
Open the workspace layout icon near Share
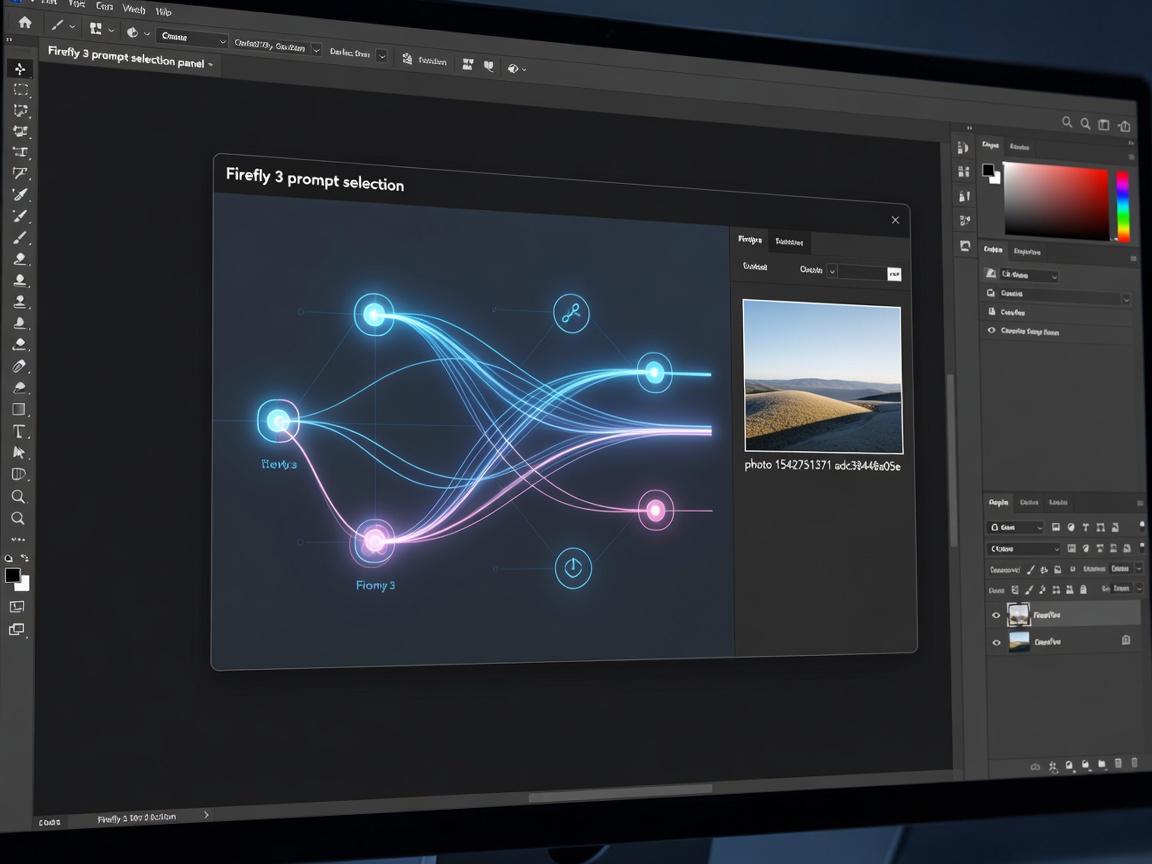[x=1104, y=124]
